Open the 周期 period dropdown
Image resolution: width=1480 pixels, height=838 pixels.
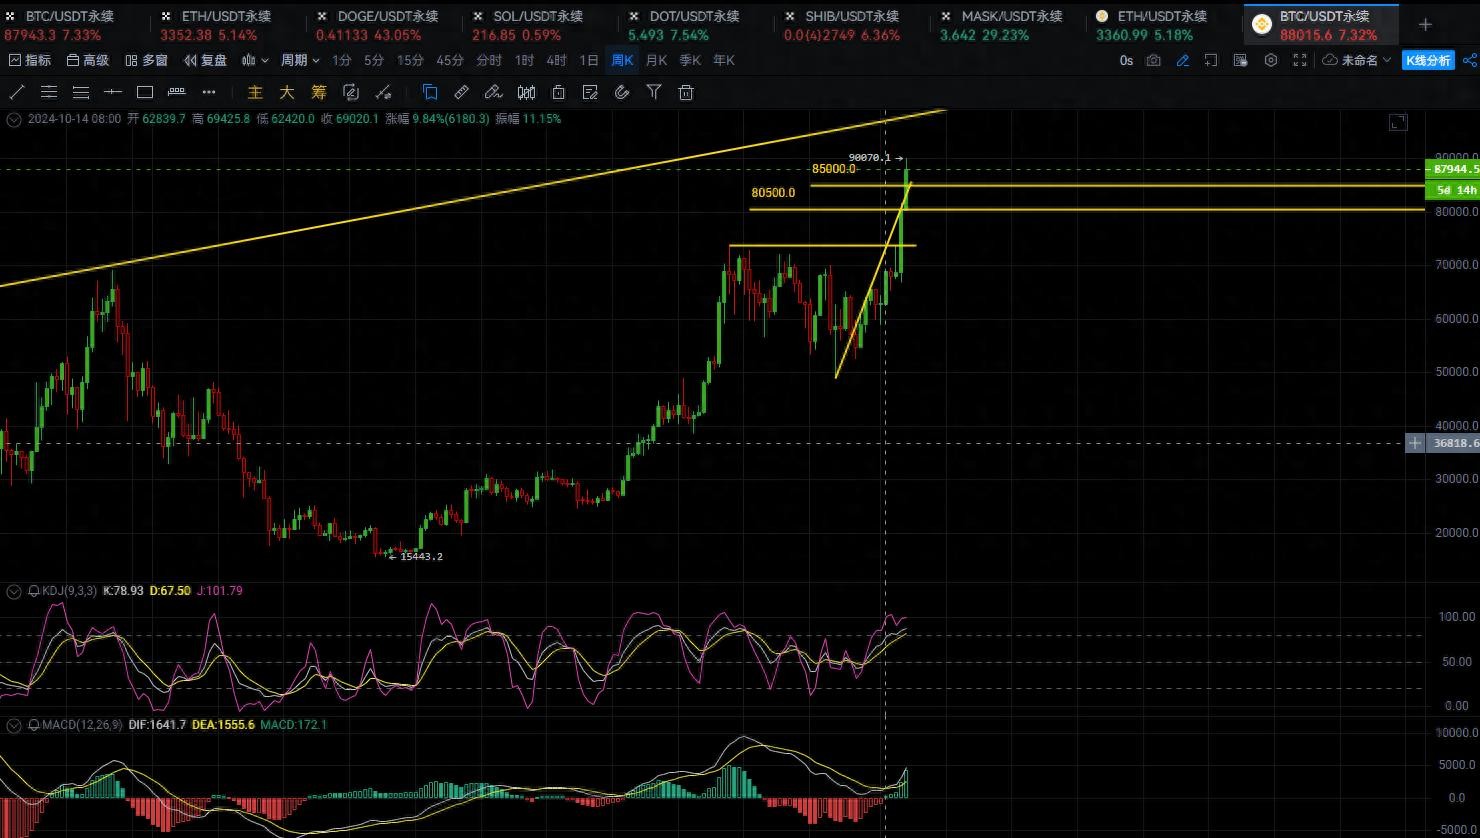click(300, 61)
